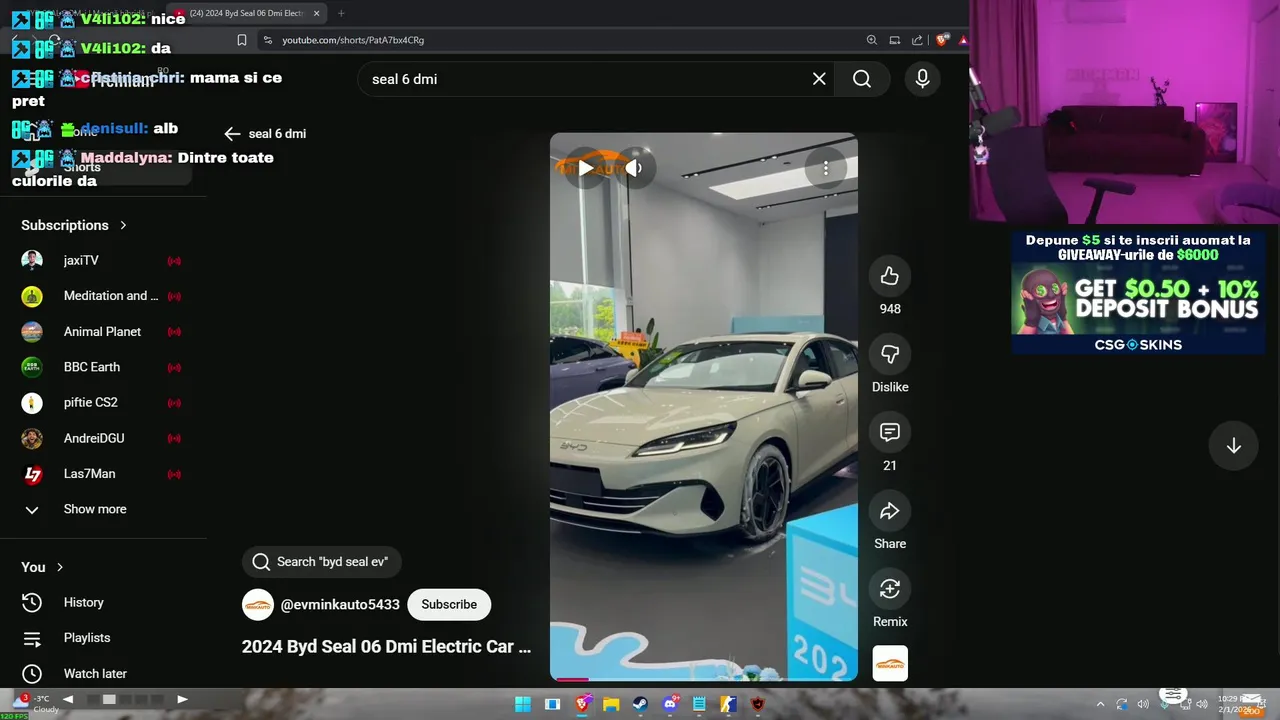Click the piftie CS2 channel avatar

(x=32, y=403)
